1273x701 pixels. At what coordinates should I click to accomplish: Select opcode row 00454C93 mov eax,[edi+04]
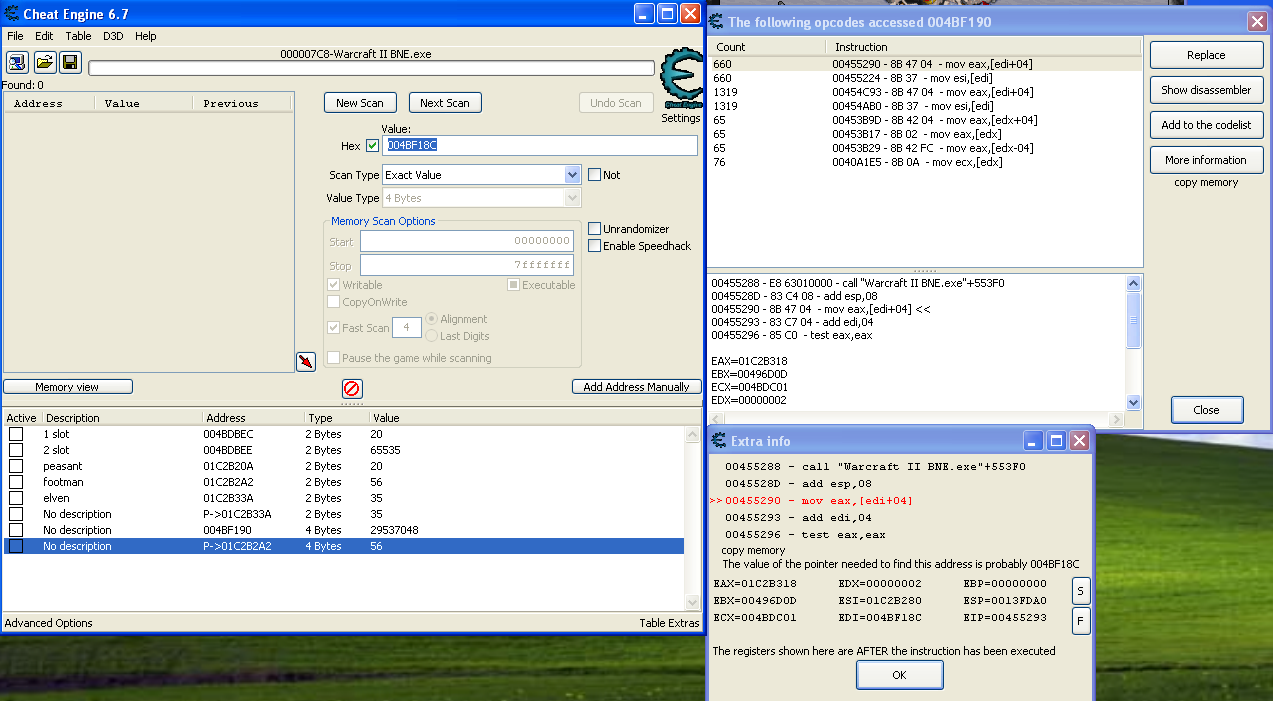[925, 92]
